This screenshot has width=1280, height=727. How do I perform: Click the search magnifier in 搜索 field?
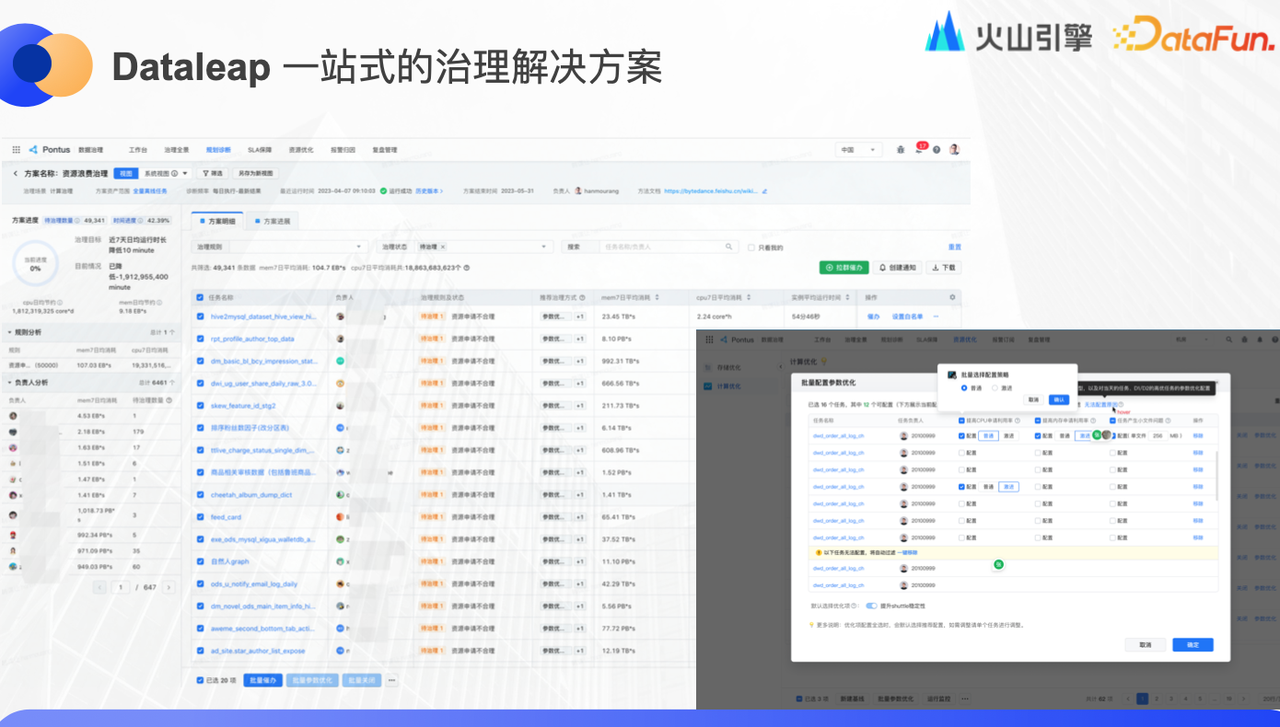[x=728, y=246]
